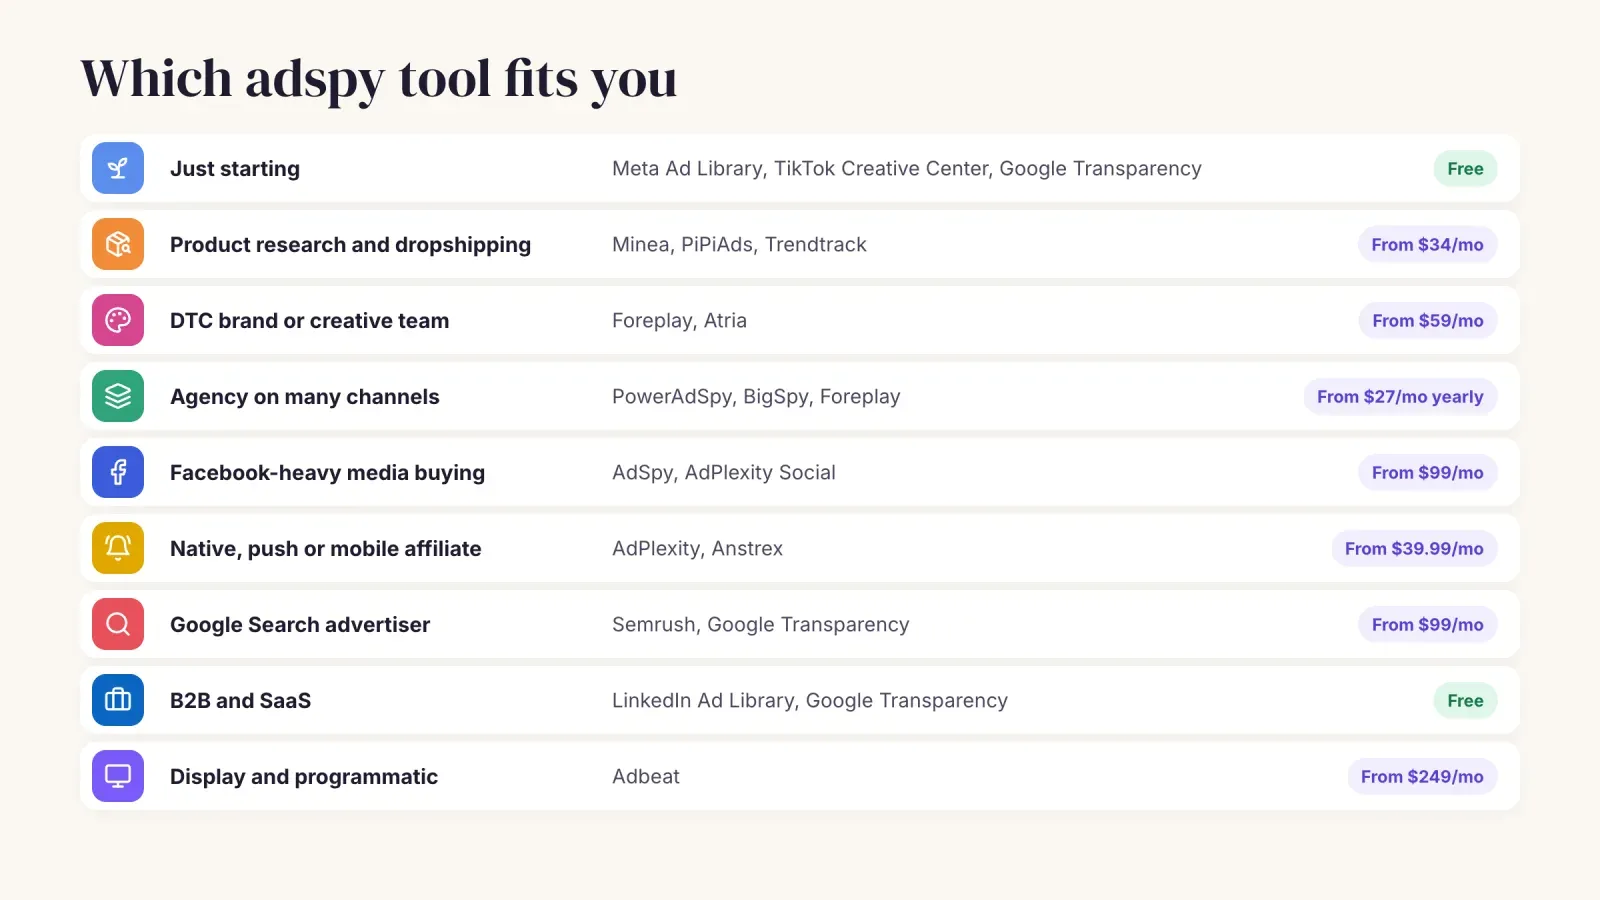Click 'Semrush, Google Transparency' tools text
1600x900 pixels.
(x=760, y=625)
